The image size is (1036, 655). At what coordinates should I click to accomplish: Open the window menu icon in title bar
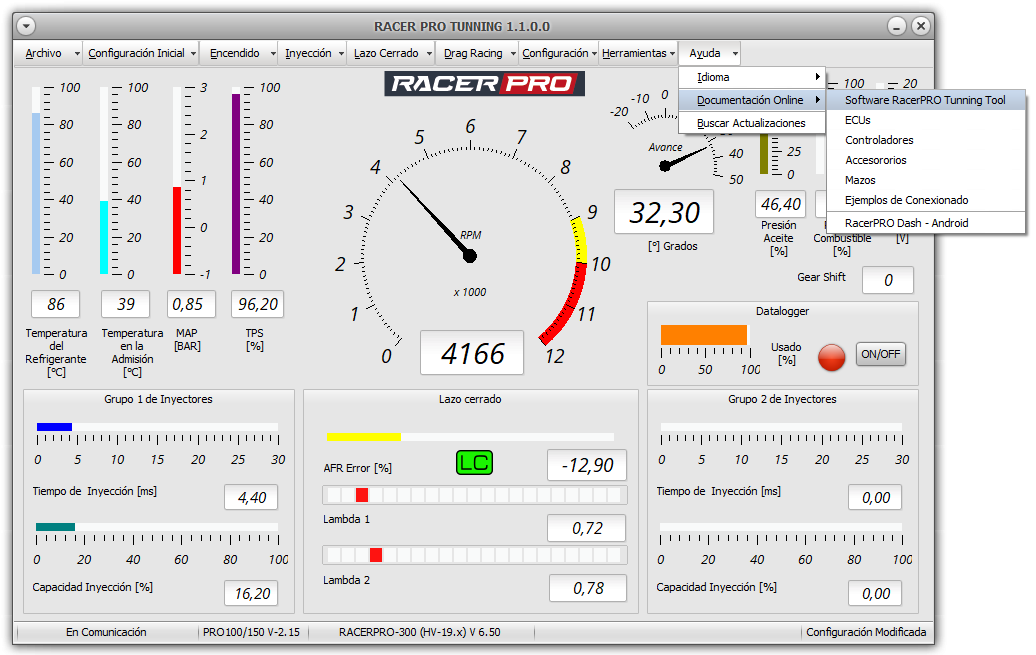click(x=26, y=26)
